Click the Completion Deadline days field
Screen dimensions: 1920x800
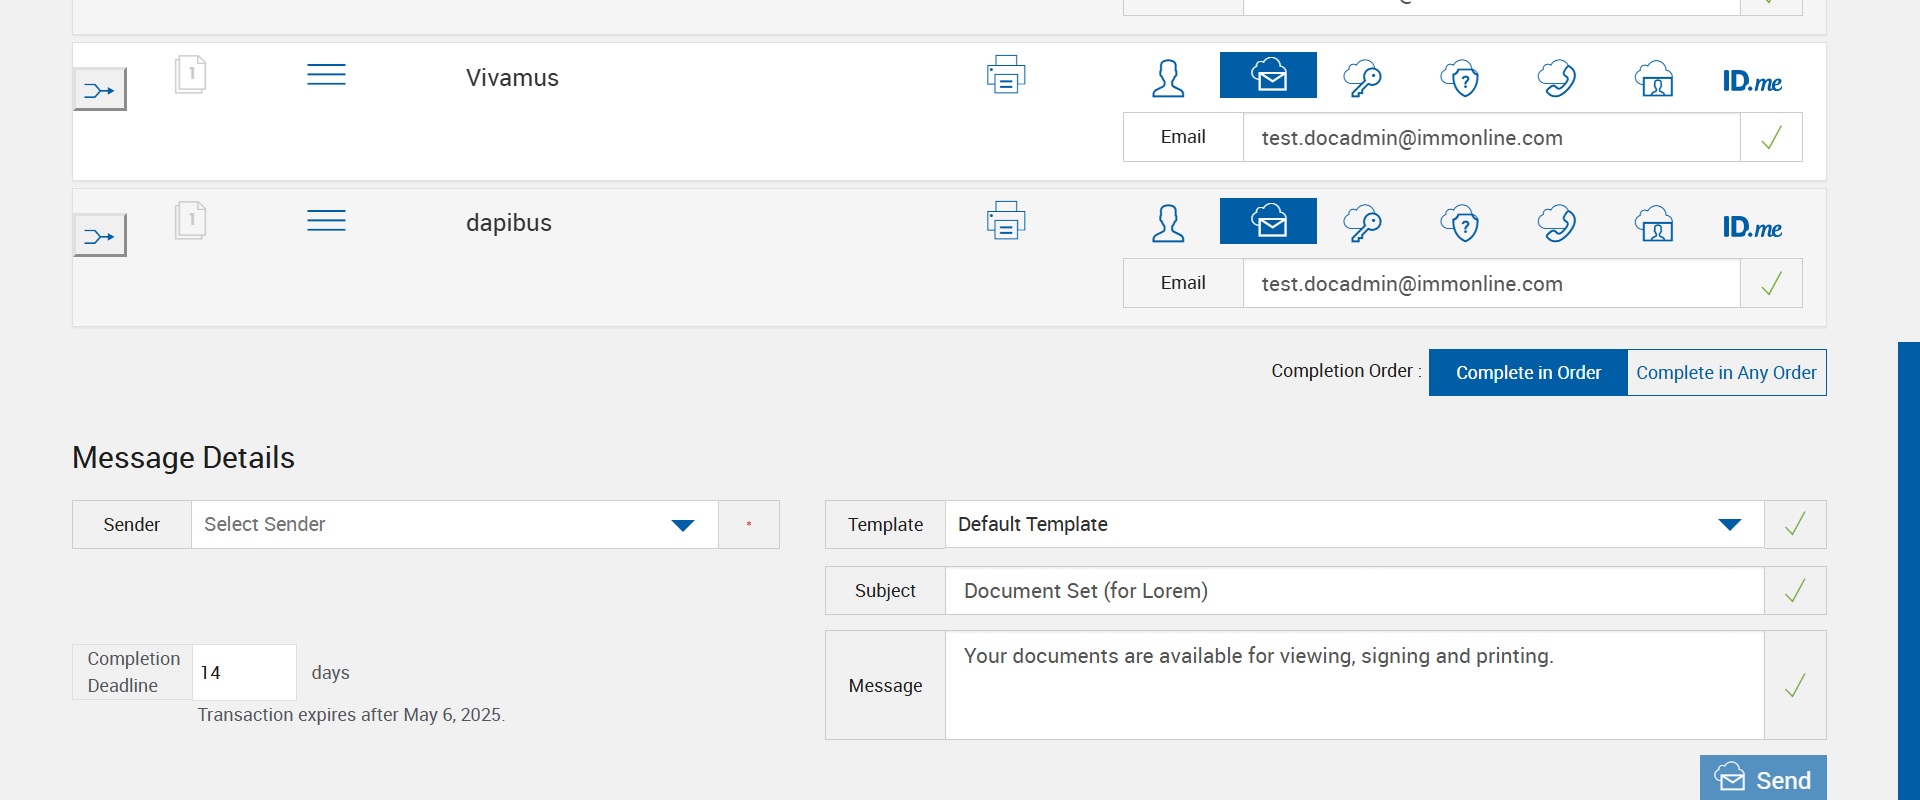(244, 673)
